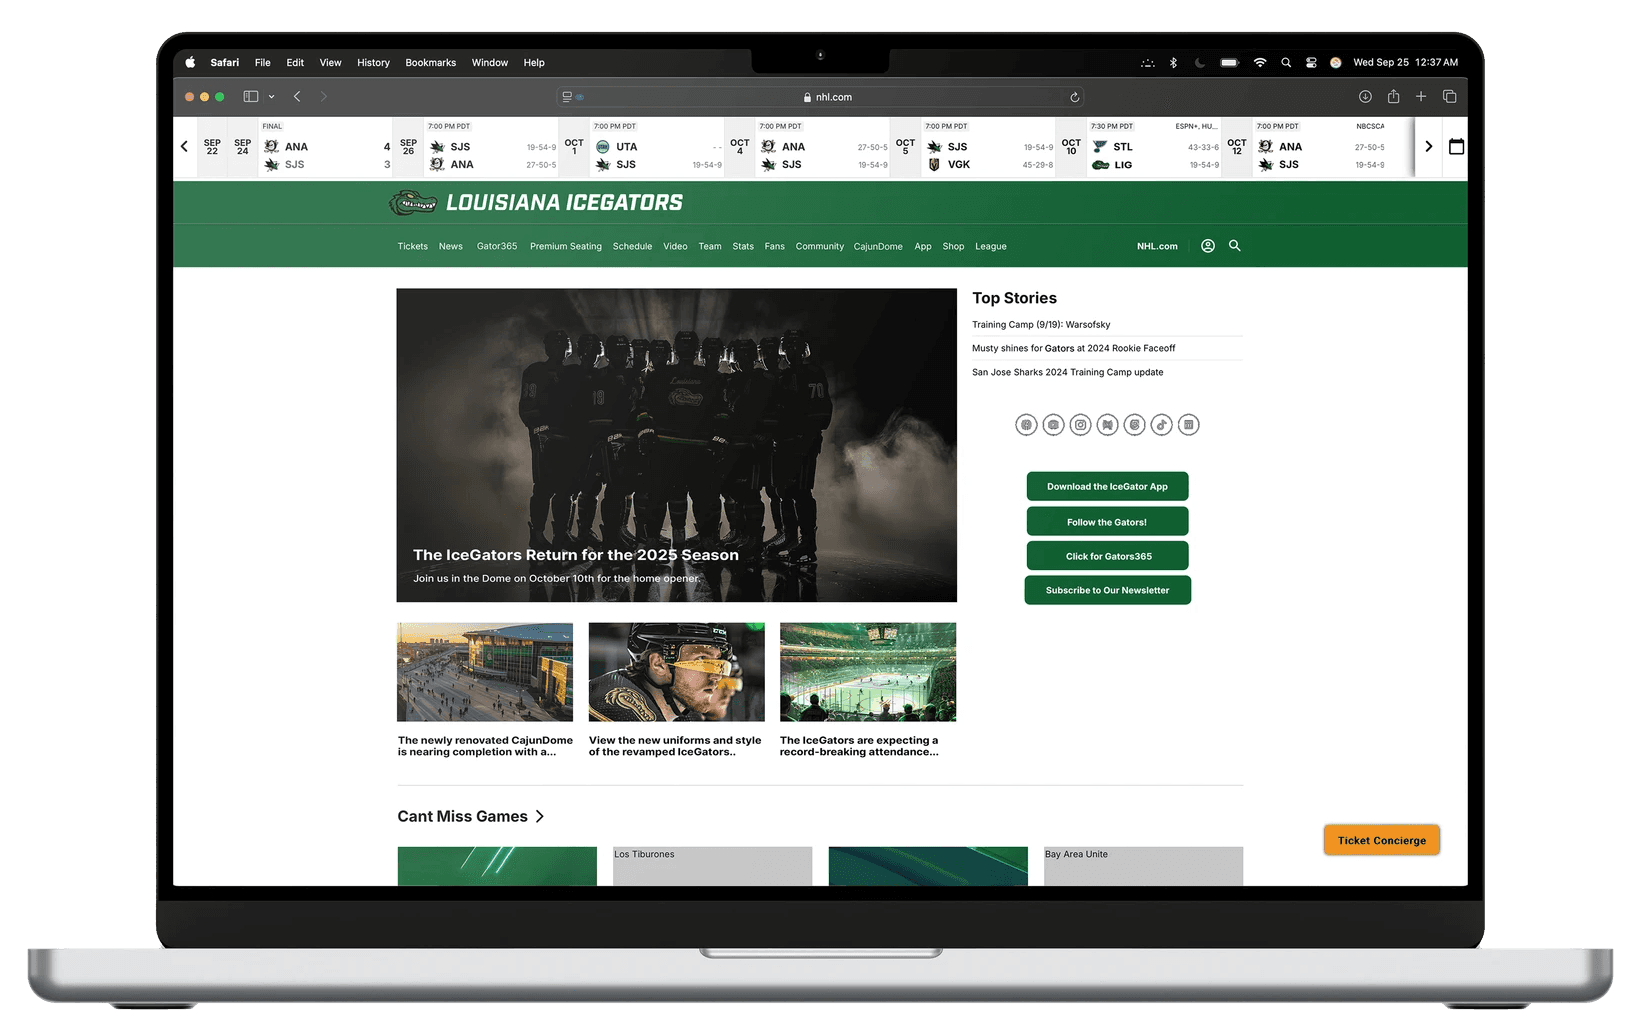
Task: Click the Sep 22 final ANA vs SJS game
Action: (x=326, y=146)
